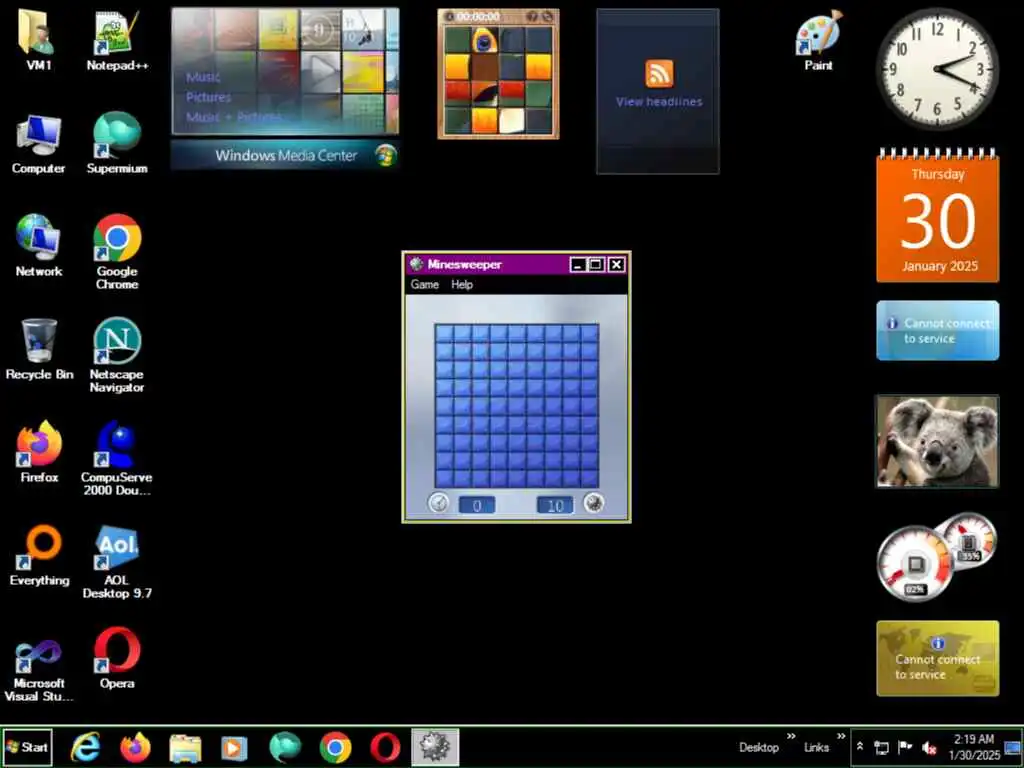Minimize the Minesweeper window
The image size is (1024, 768).
click(x=577, y=264)
